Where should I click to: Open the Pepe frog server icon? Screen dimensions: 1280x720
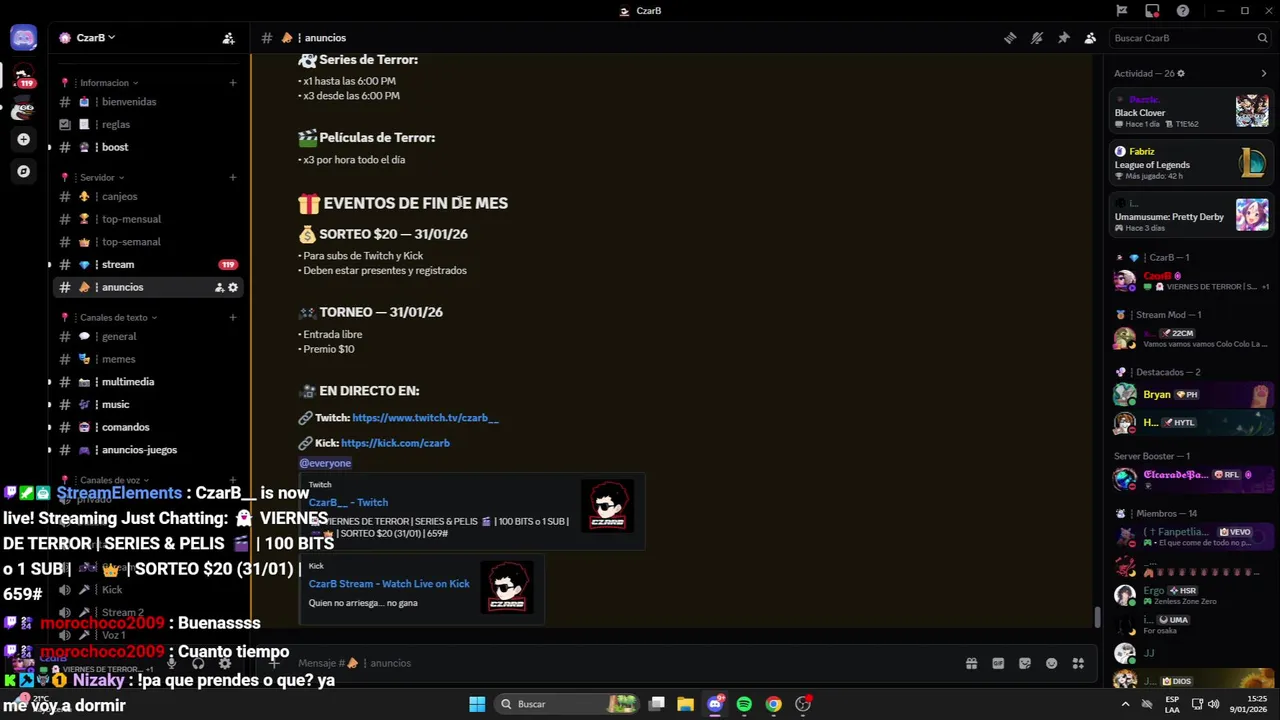23,108
